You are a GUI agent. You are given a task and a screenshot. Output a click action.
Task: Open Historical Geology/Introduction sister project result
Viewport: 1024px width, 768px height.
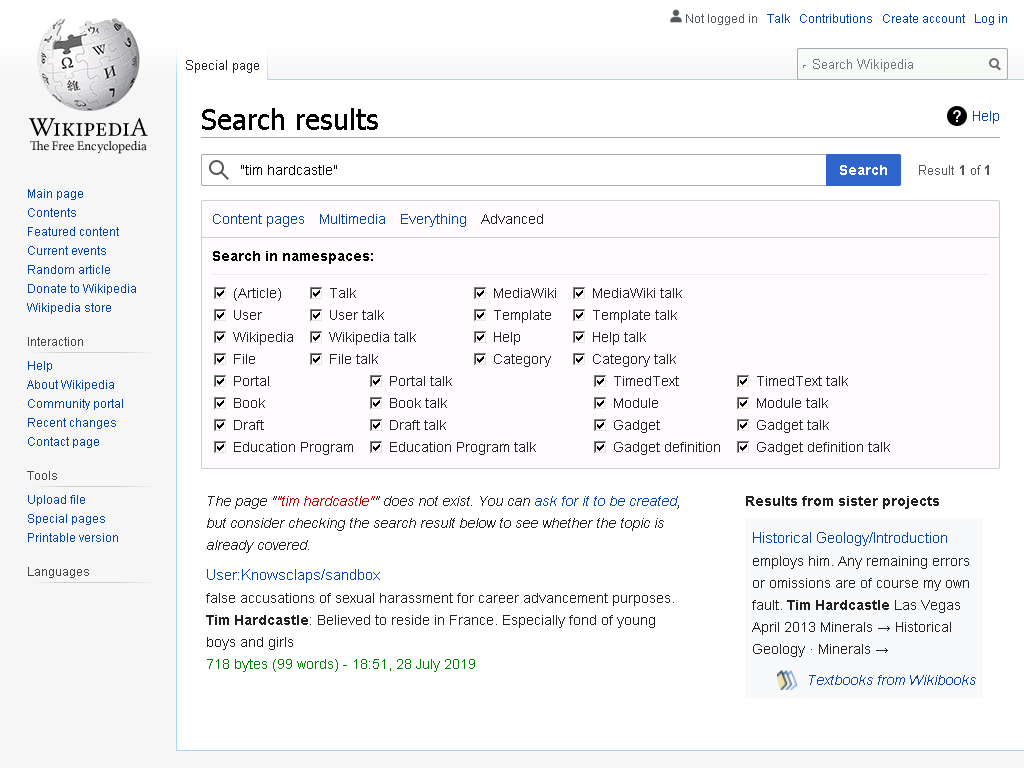point(850,538)
